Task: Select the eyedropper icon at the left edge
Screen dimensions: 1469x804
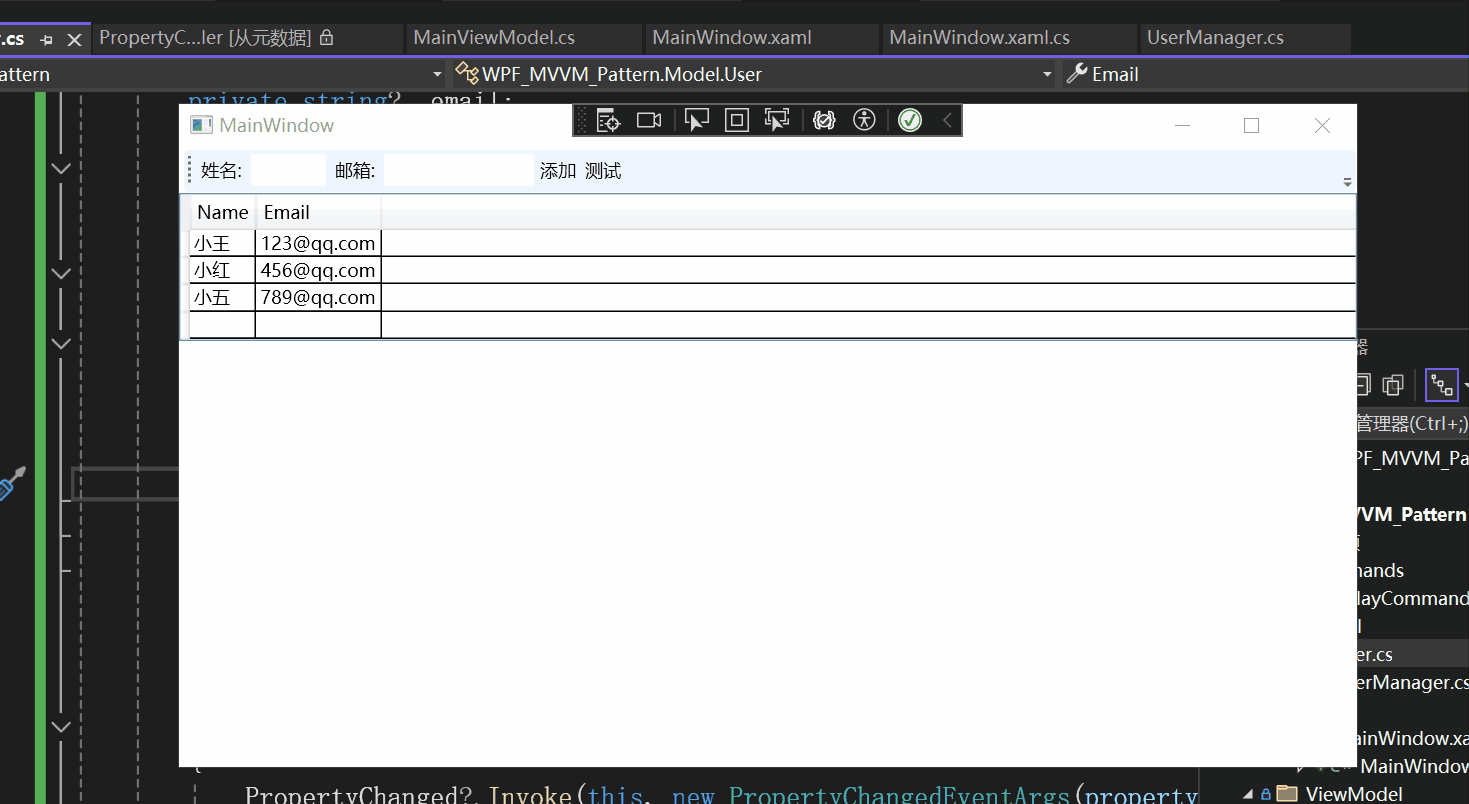Action: point(13,483)
